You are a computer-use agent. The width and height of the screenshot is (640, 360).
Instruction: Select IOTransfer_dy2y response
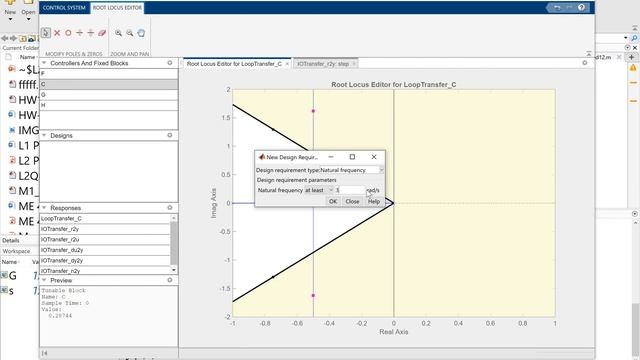(x=104, y=260)
